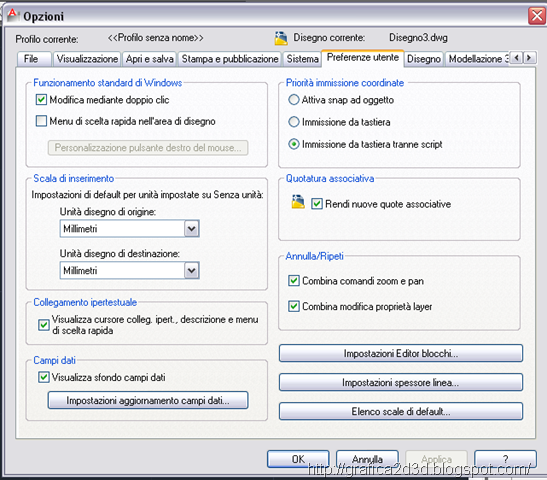Toggle Combina modifica proprietà layer
The width and height of the screenshot is (547, 480).
pos(294,306)
